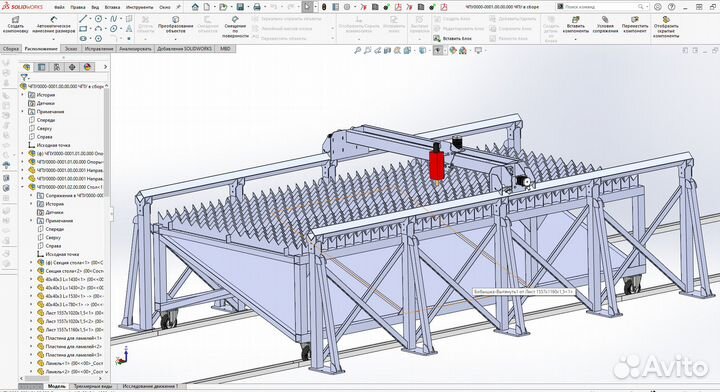Click Zoom to Fit in heads-up toolbar
The width and height of the screenshot is (720, 392).
tap(358, 50)
